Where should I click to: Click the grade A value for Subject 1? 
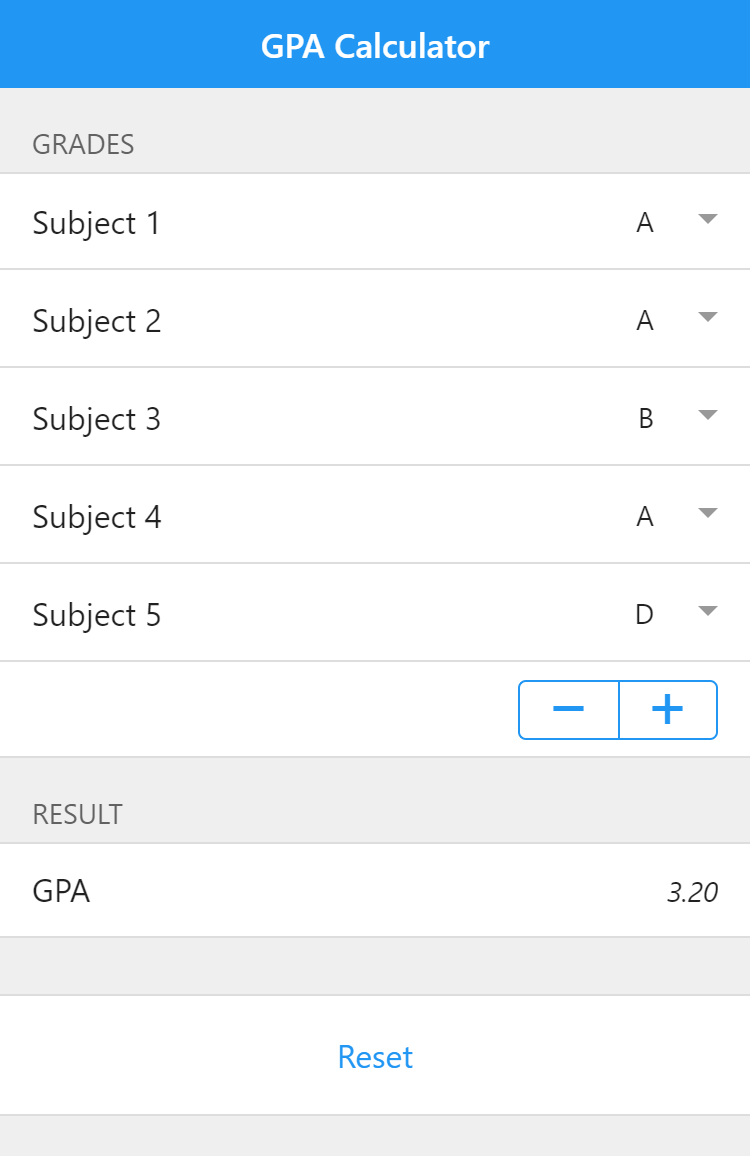pos(645,222)
